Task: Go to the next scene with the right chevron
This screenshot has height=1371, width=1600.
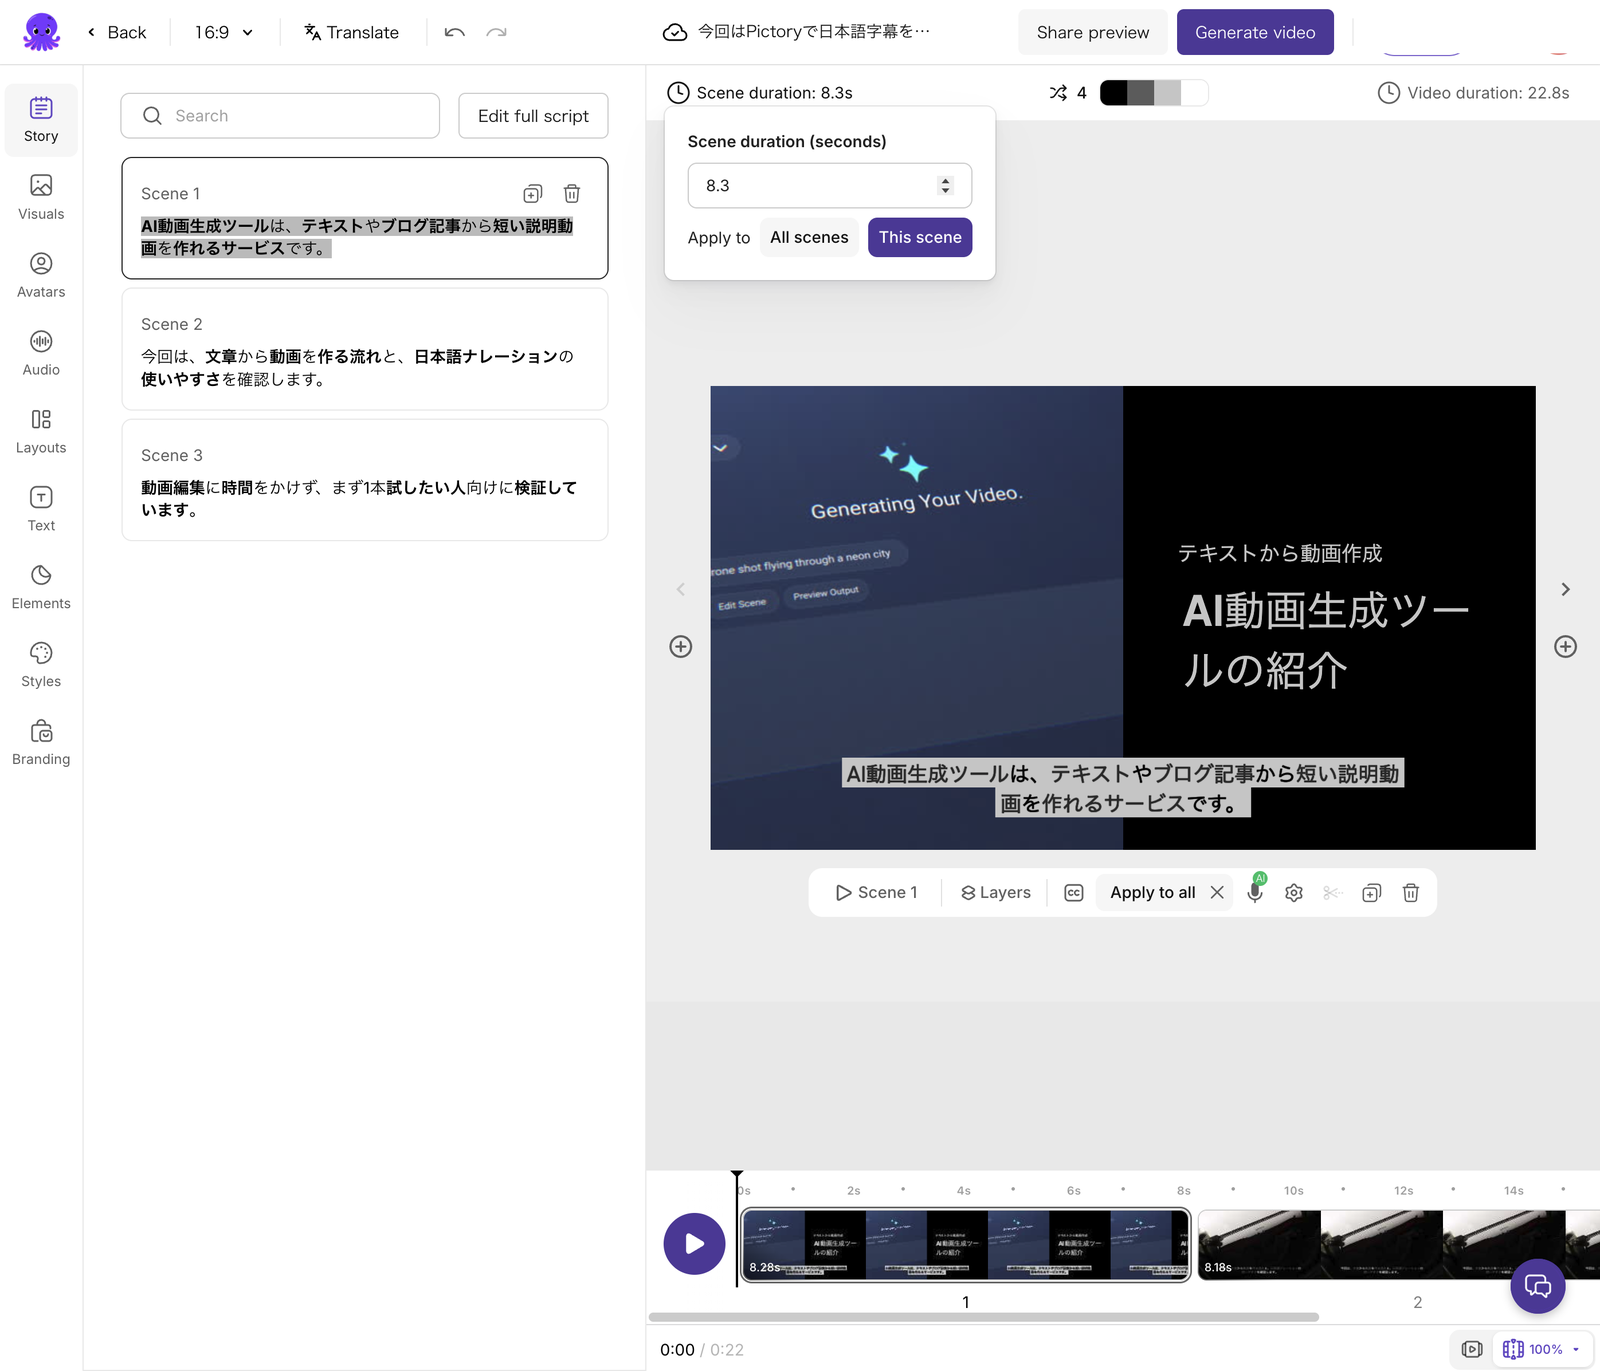Action: 1566,590
